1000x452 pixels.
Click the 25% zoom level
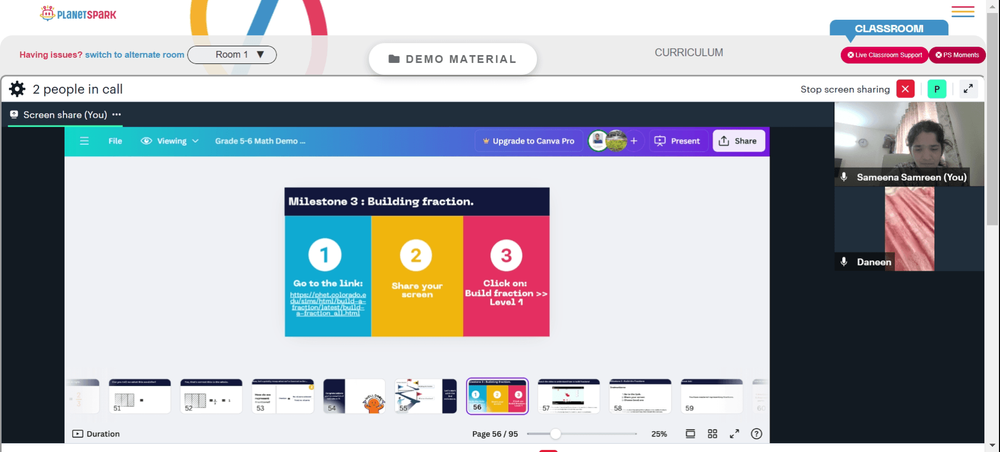tap(659, 434)
